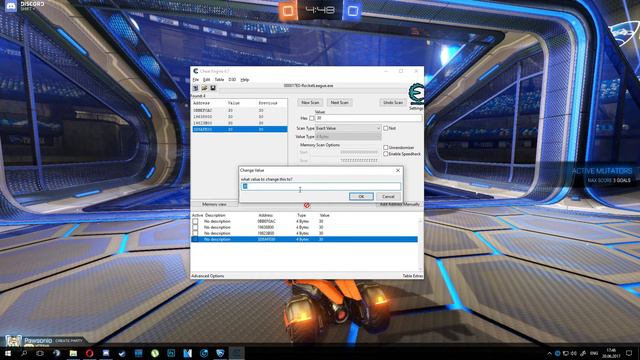The image size is (640, 360).
Task: Activate second address list row checkbox
Action: [195, 227]
